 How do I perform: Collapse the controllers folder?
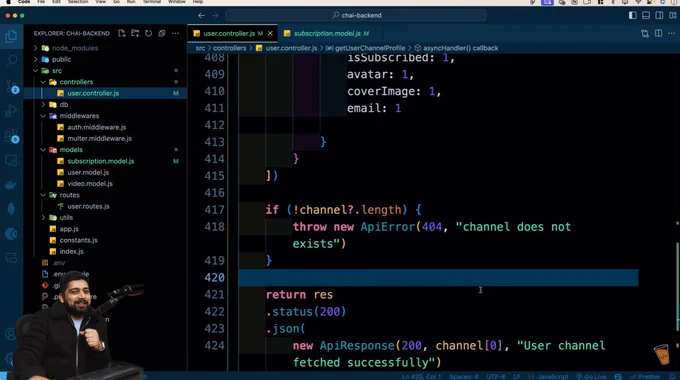76,82
